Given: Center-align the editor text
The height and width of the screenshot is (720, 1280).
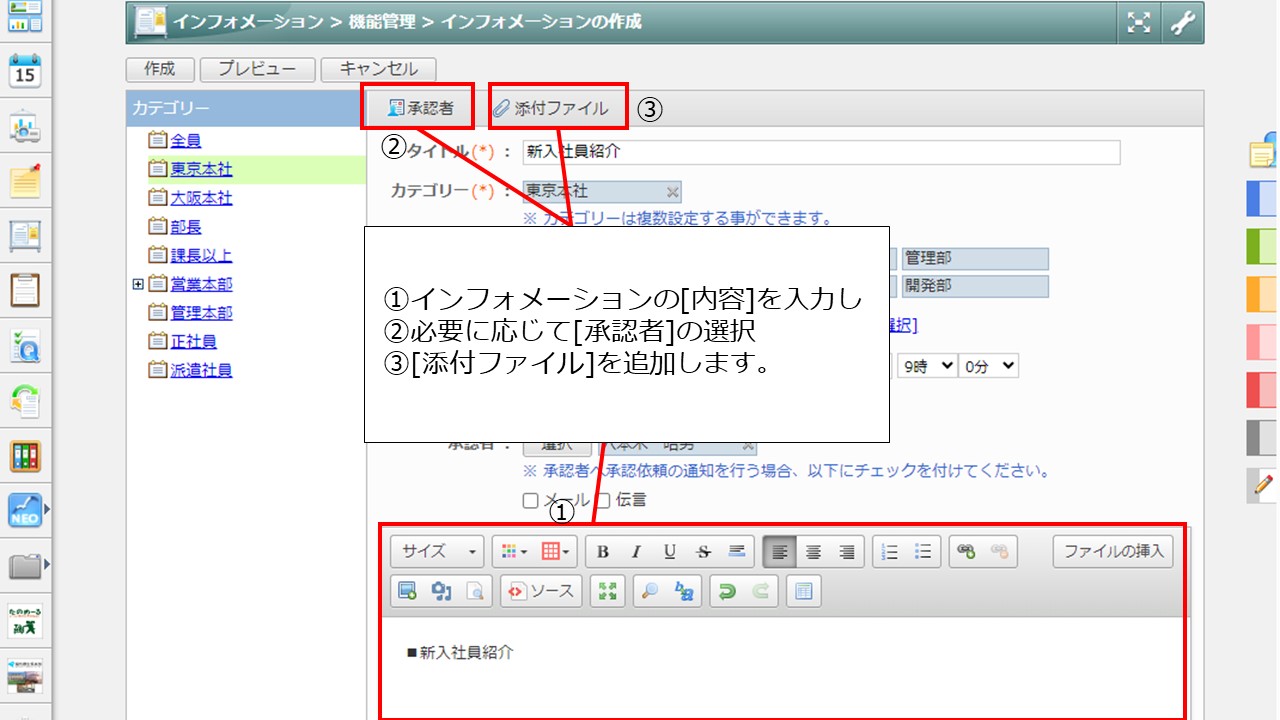Looking at the screenshot, I should tap(814, 552).
